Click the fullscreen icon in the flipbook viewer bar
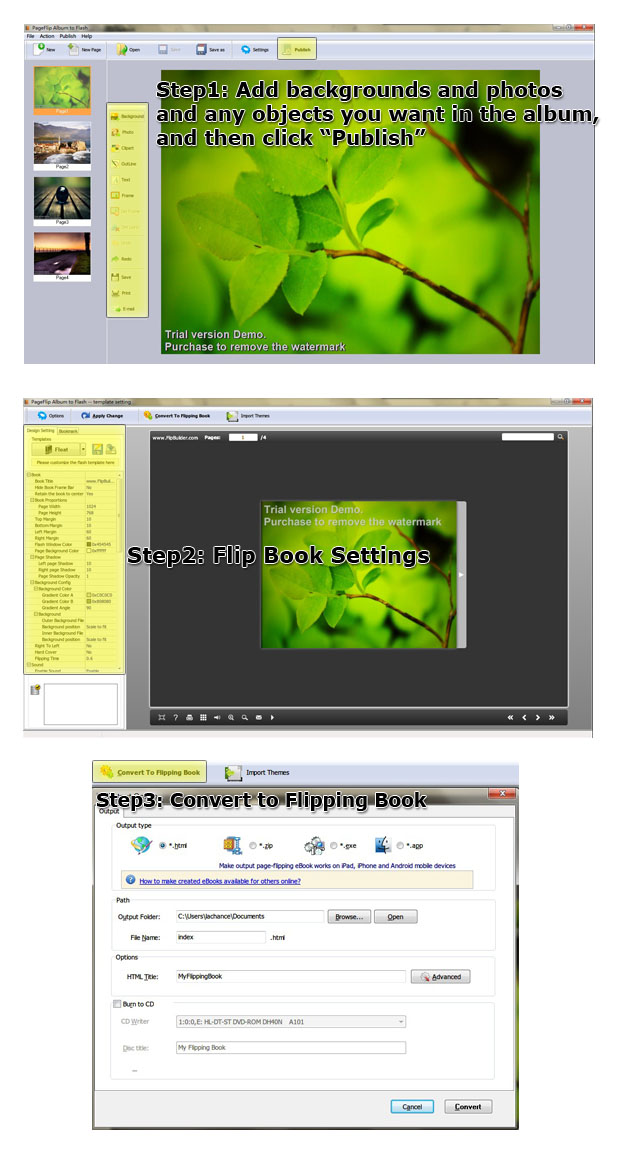Screen dimensions: 620x1170 [x=162, y=717]
